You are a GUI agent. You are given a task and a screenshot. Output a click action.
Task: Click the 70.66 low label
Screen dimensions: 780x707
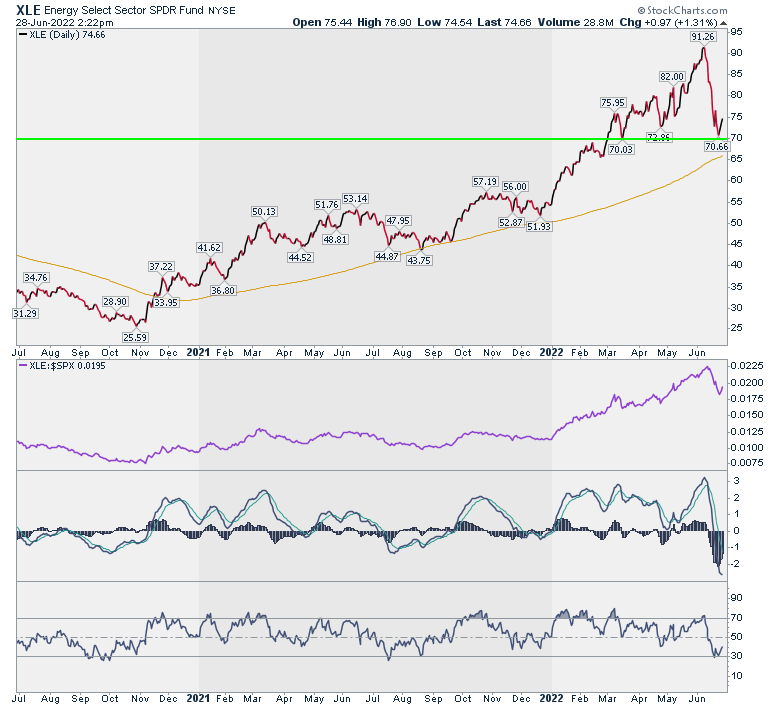coord(716,146)
